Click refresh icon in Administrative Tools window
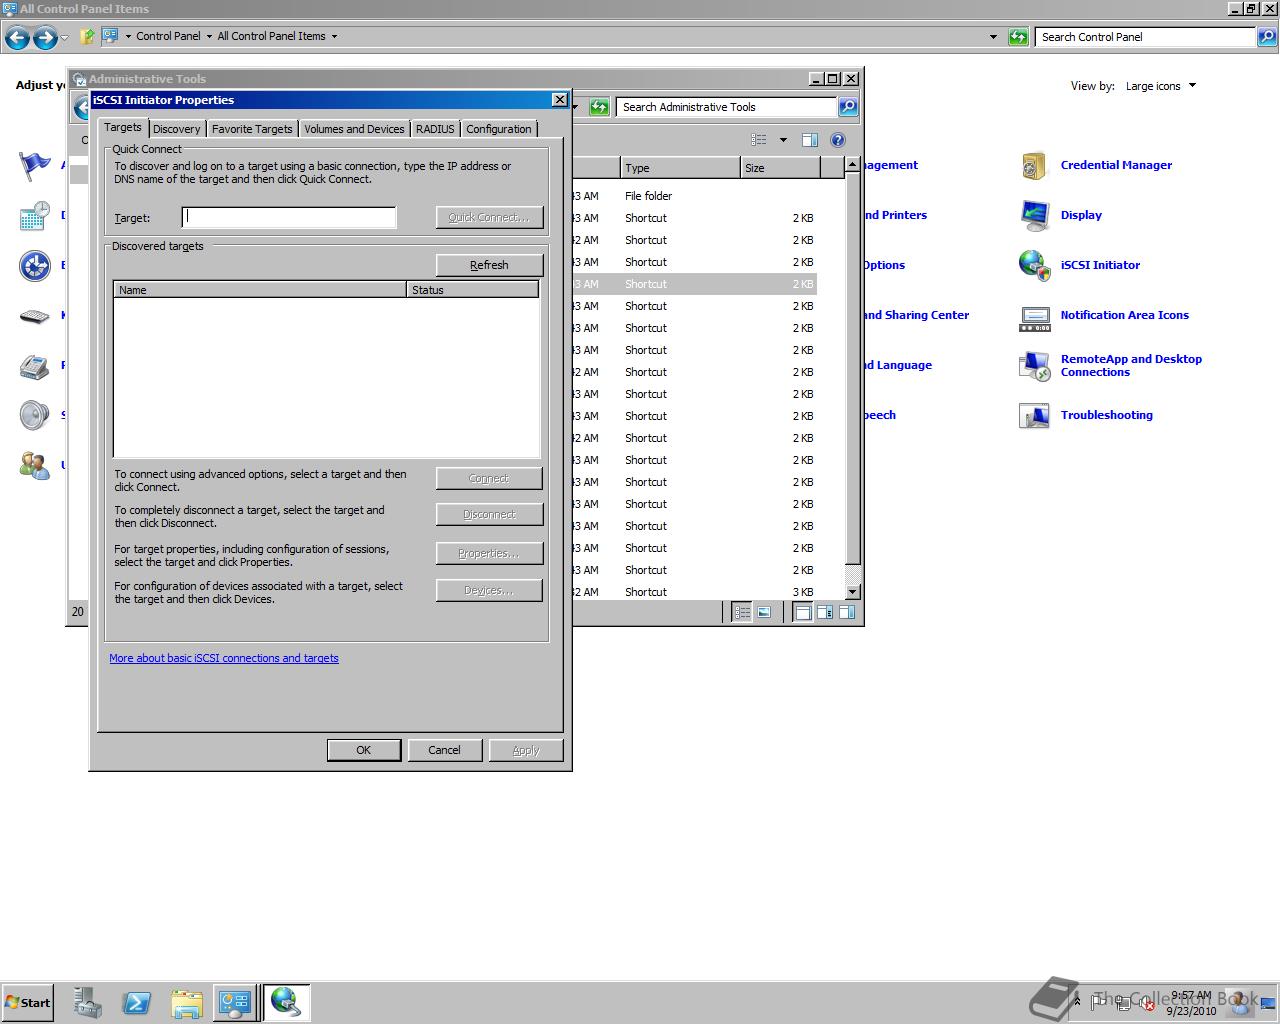The height and width of the screenshot is (1024, 1280). click(x=599, y=107)
